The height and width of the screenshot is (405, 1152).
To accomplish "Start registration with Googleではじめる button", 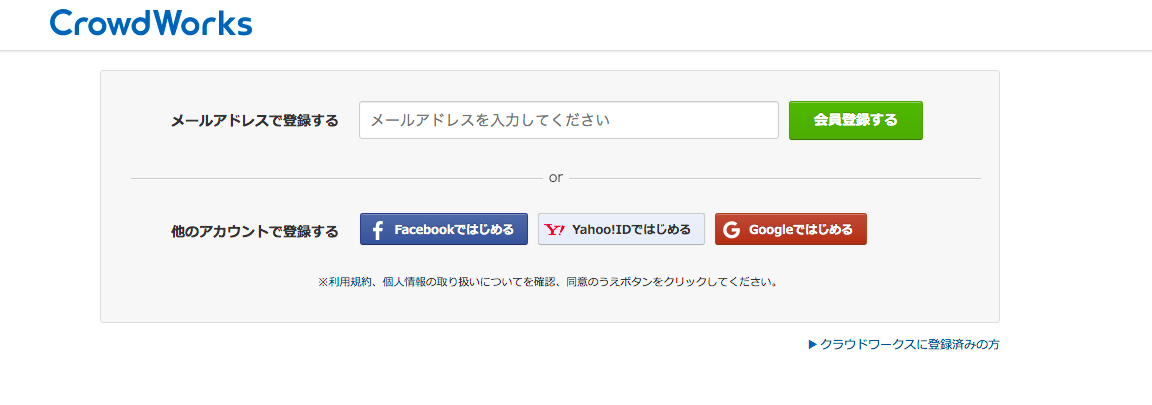I will [790, 229].
